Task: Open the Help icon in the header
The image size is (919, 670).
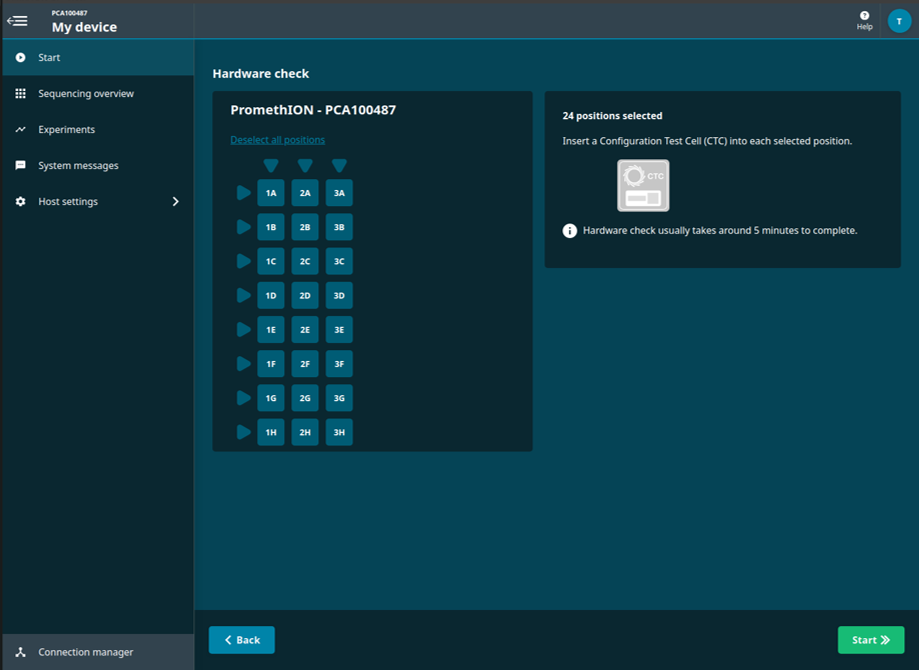Action: (x=864, y=21)
